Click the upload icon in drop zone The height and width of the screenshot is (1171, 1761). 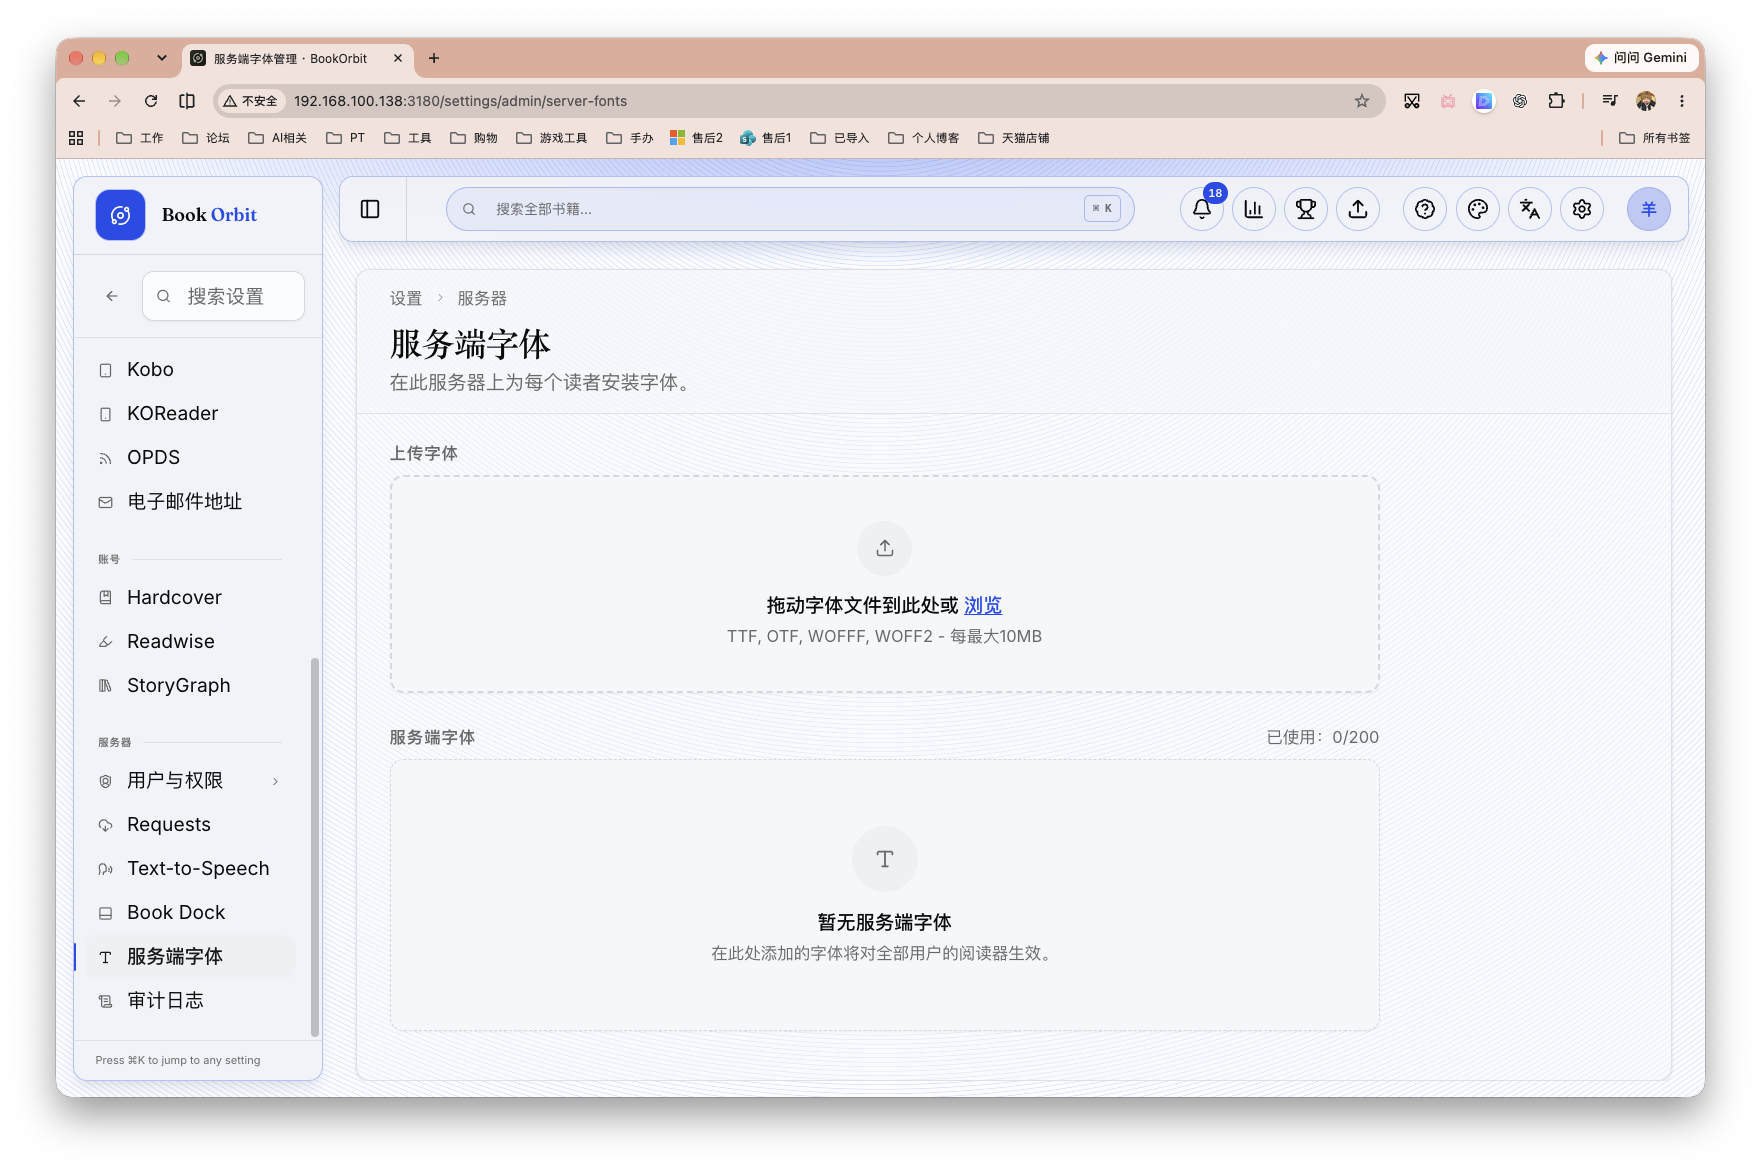pyautogui.click(x=885, y=548)
